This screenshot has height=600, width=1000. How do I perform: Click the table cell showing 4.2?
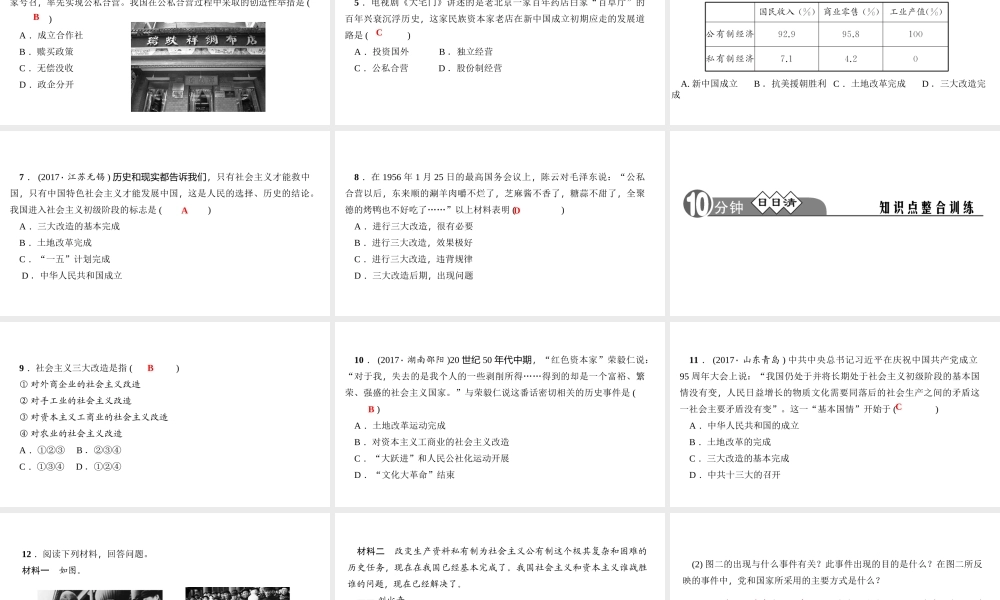click(x=851, y=59)
